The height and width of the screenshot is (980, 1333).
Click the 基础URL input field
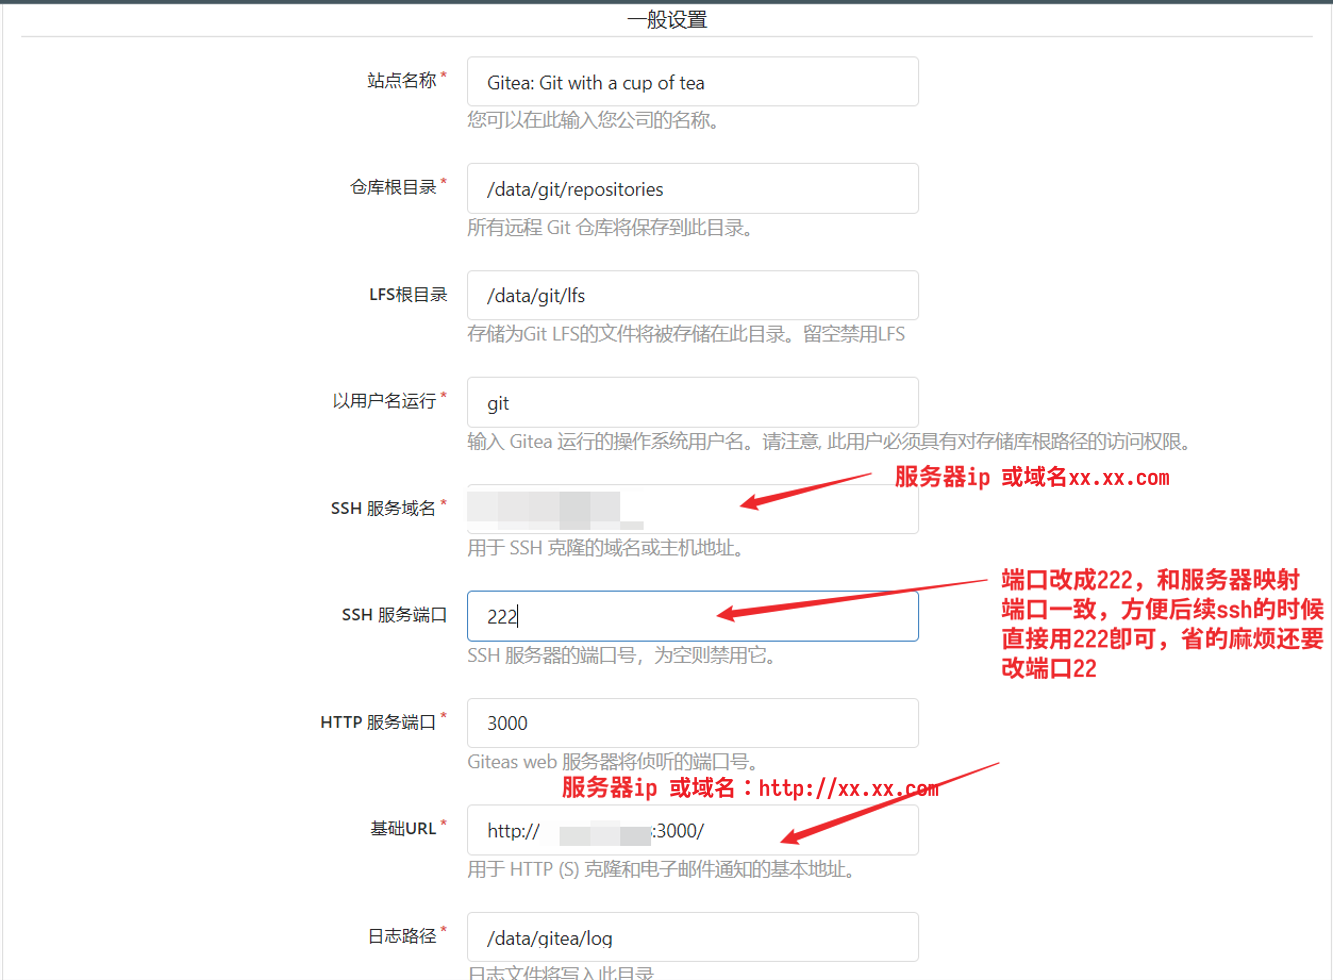pyautogui.click(x=692, y=830)
